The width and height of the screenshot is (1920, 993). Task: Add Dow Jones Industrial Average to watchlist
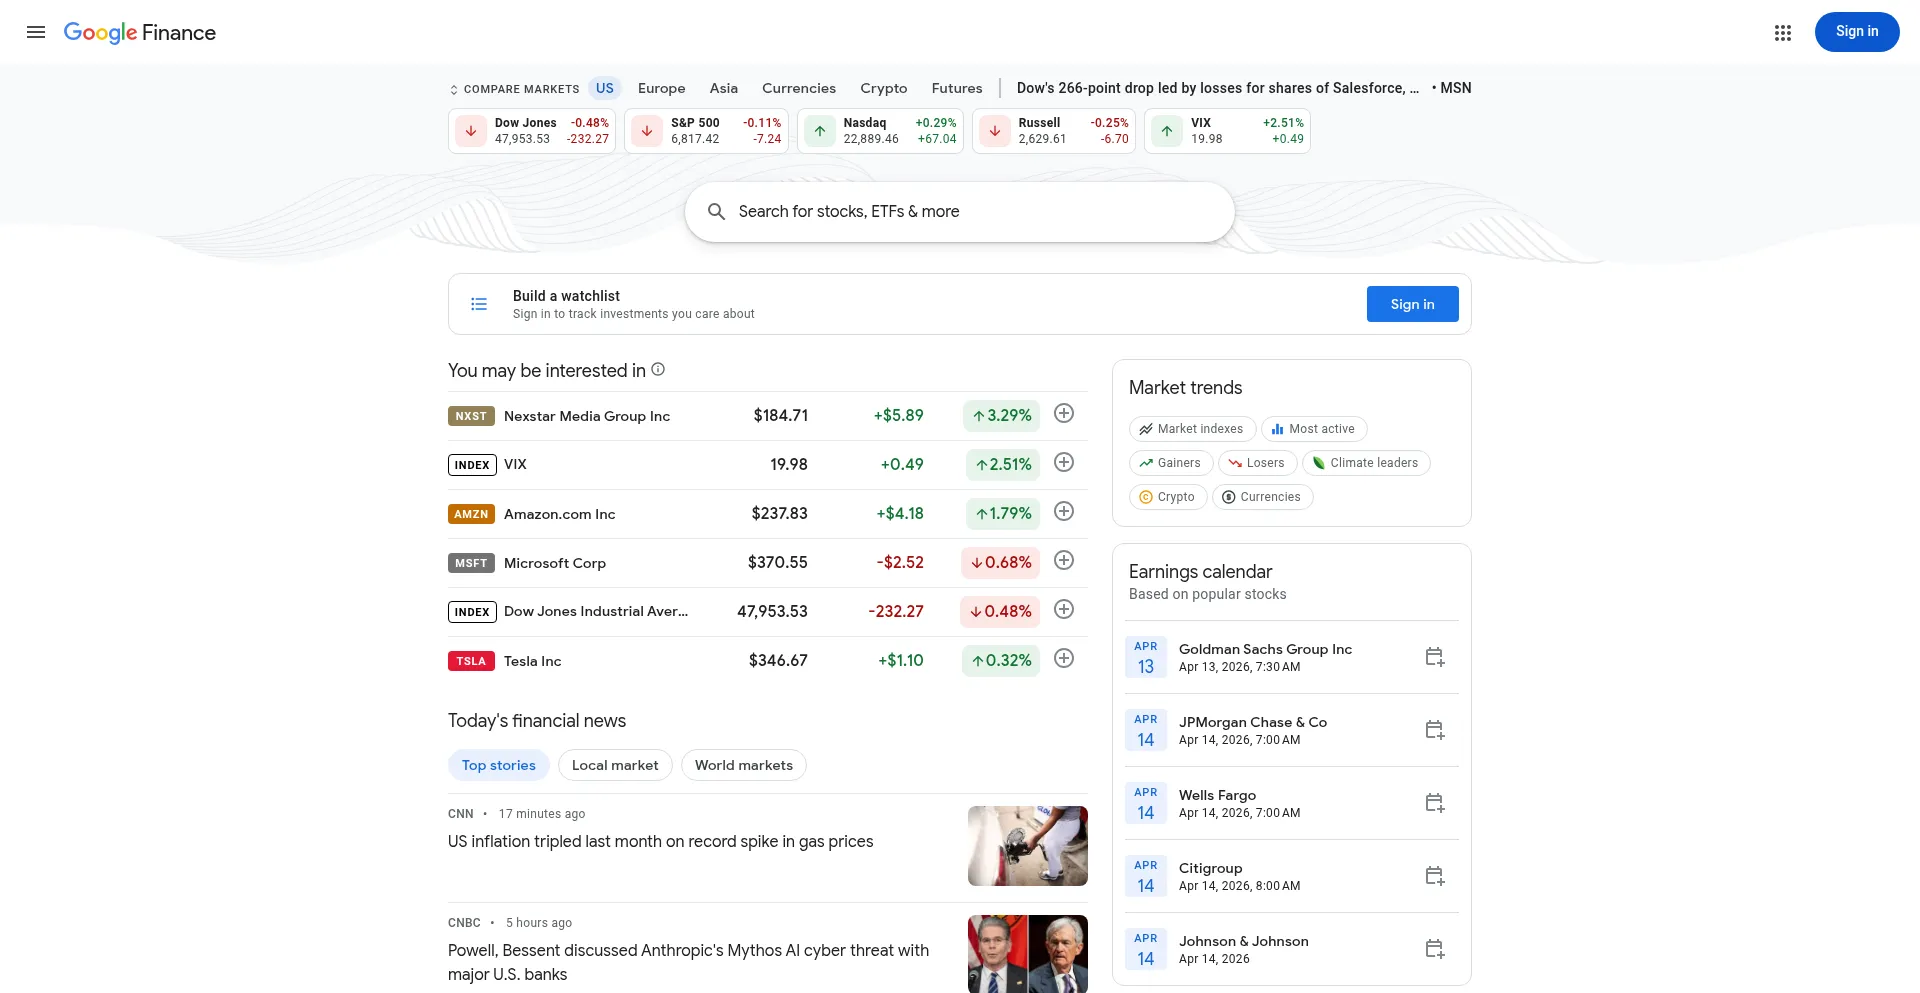point(1064,609)
